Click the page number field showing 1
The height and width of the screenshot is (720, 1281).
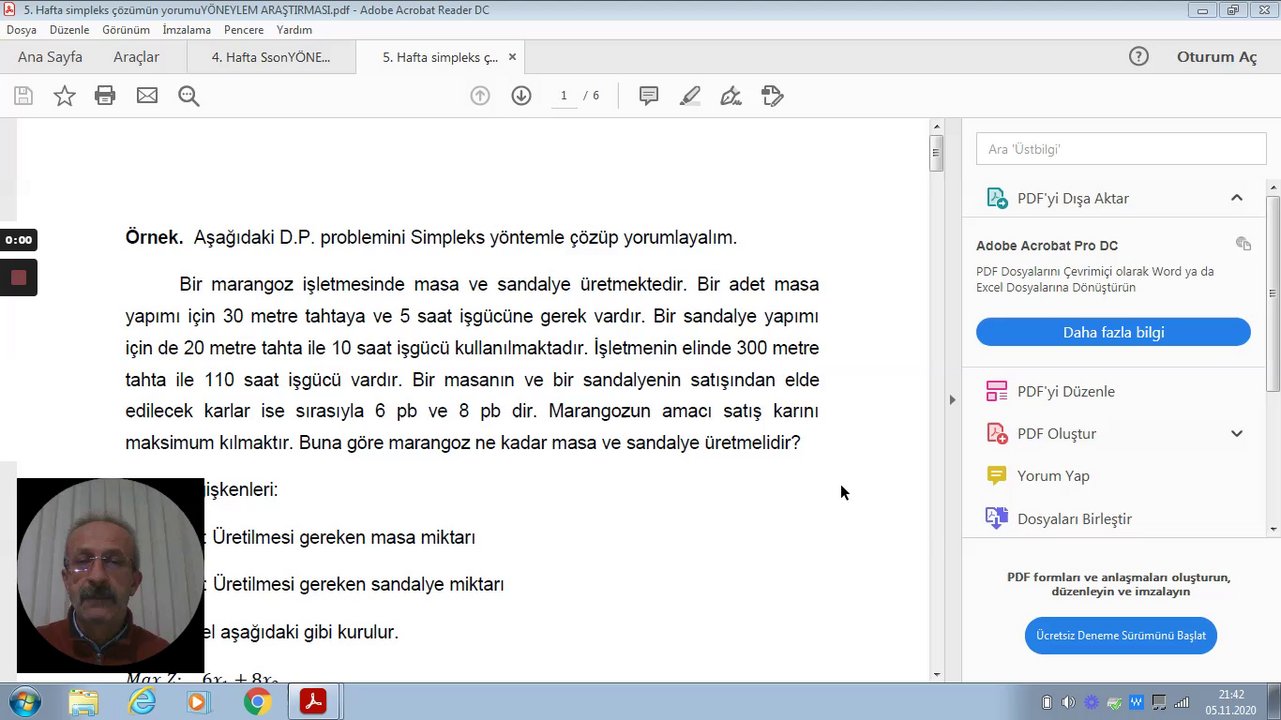coord(563,96)
